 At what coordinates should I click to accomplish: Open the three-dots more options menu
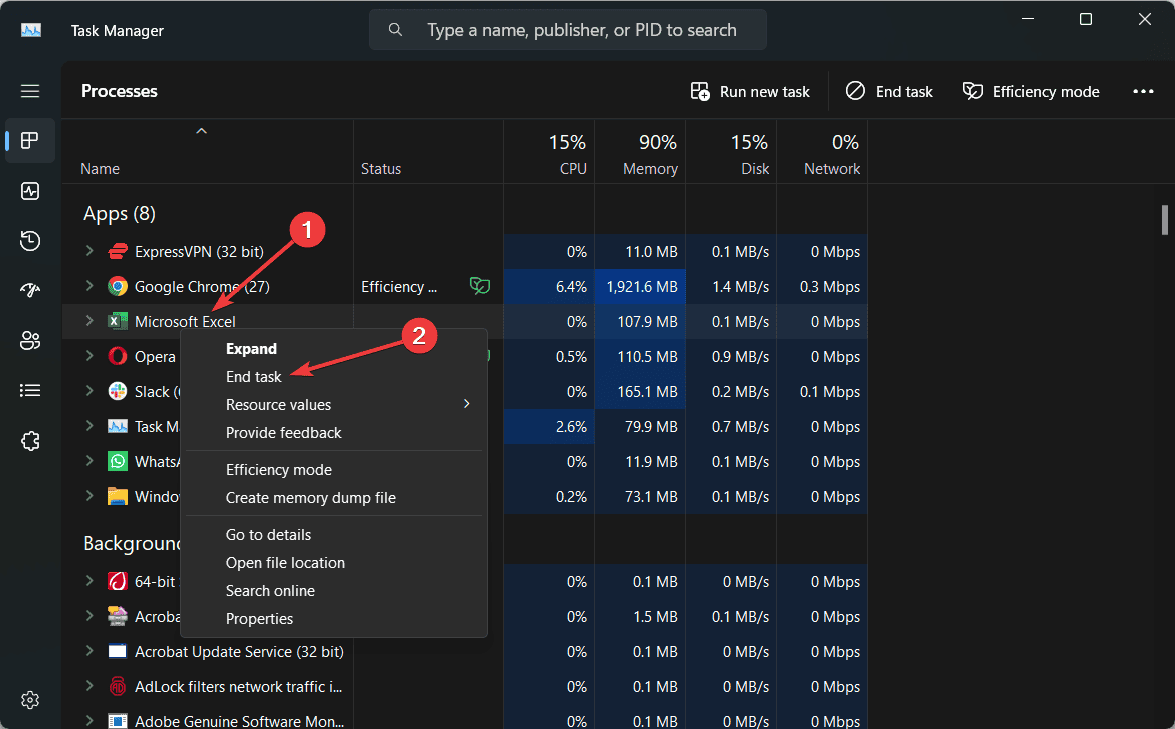(1143, 91)
